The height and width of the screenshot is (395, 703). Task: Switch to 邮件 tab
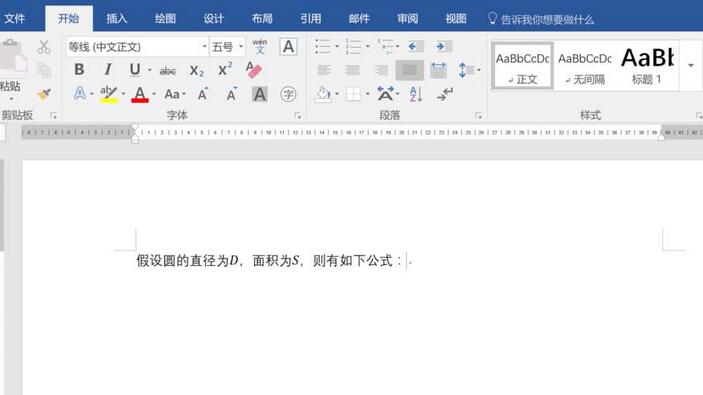point(359,18)
